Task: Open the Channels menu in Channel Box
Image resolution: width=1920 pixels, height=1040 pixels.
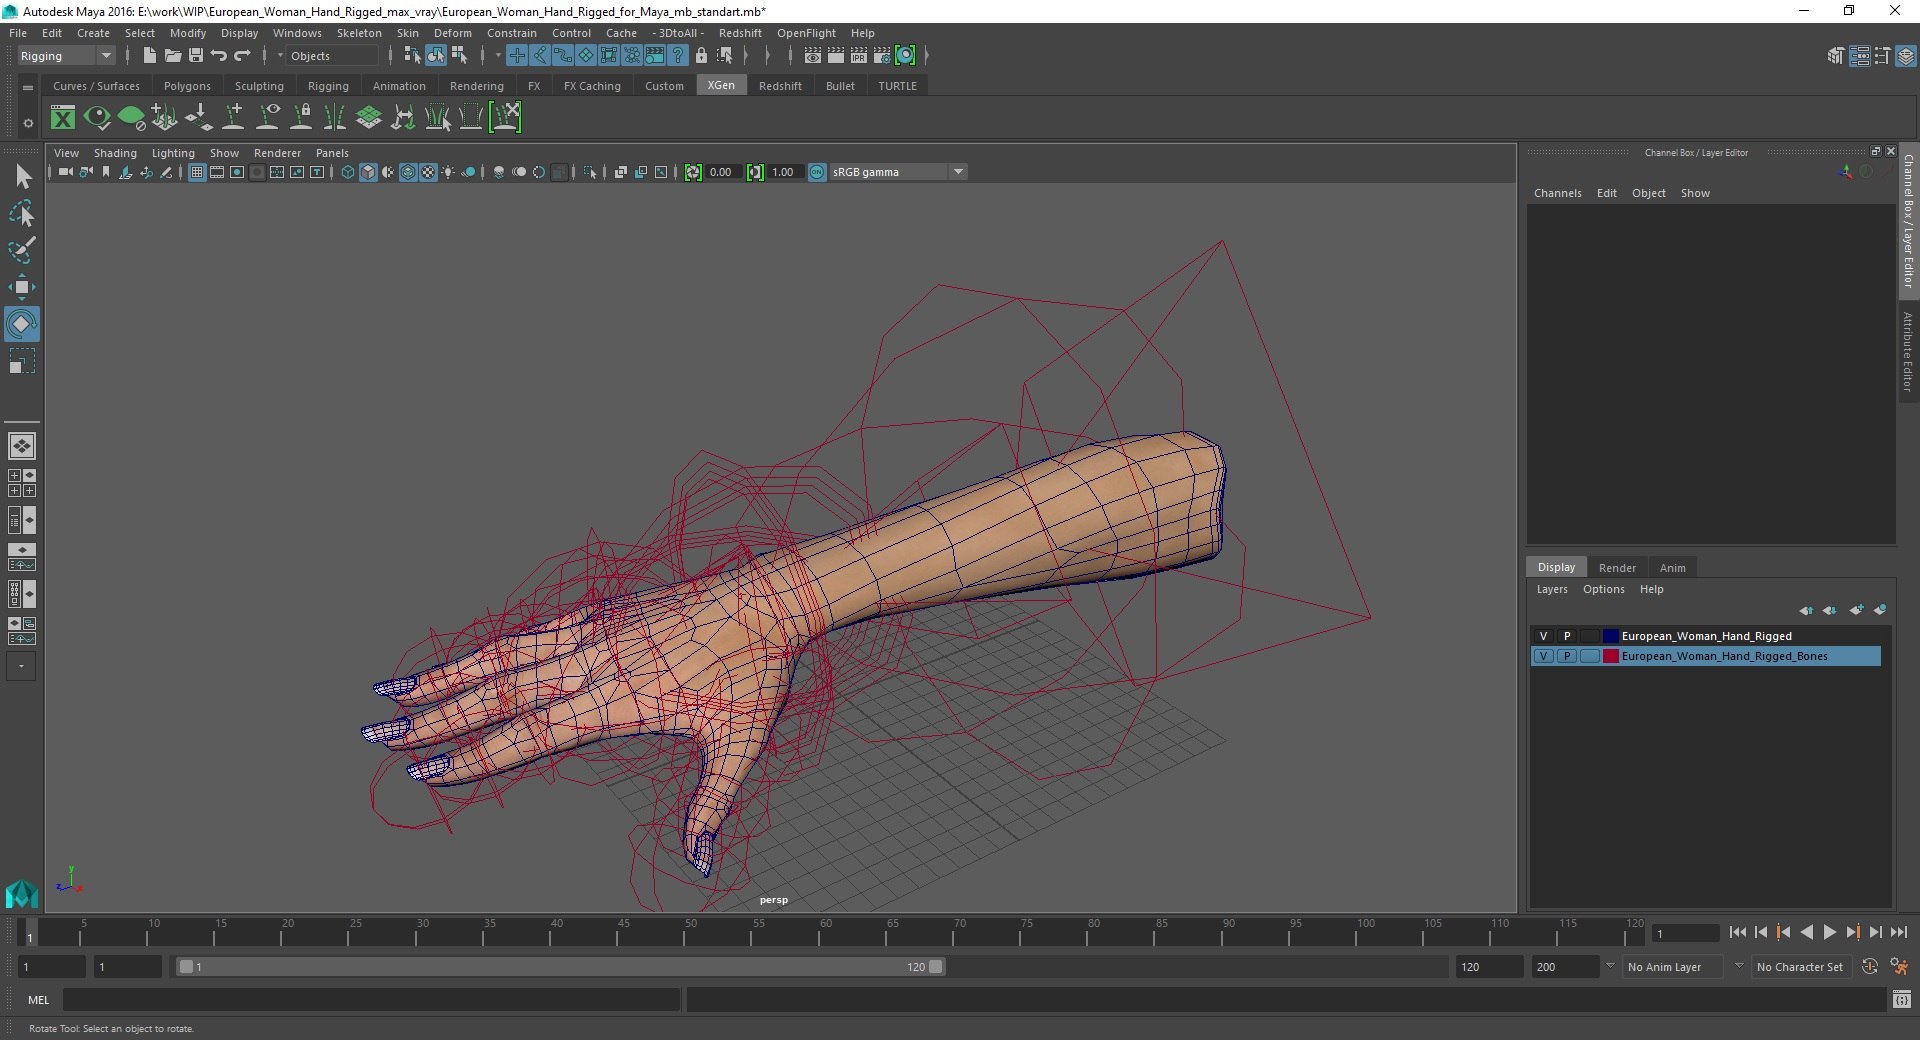Action: click(x=1557, y=193)
